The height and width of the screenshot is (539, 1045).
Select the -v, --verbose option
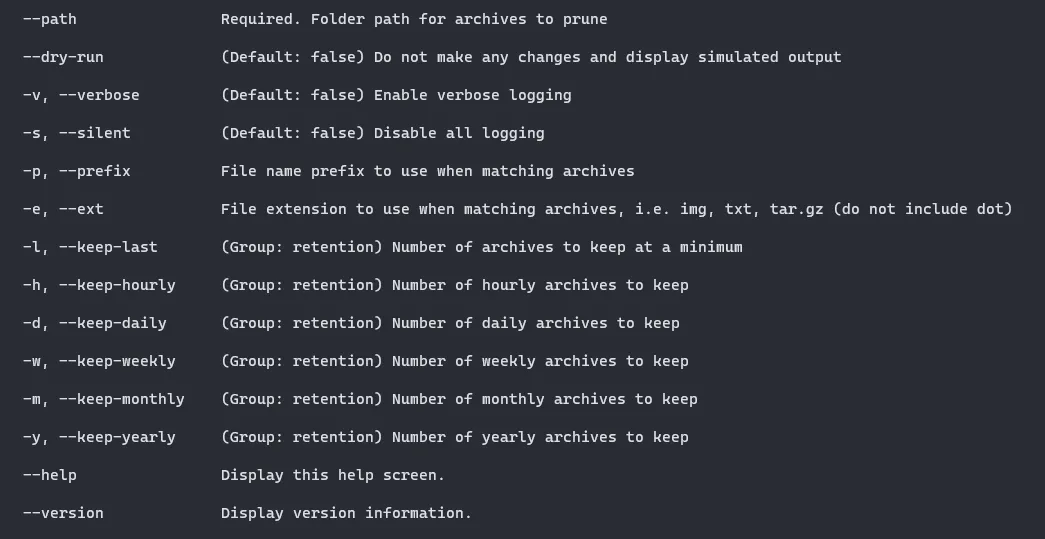[81, 95]
